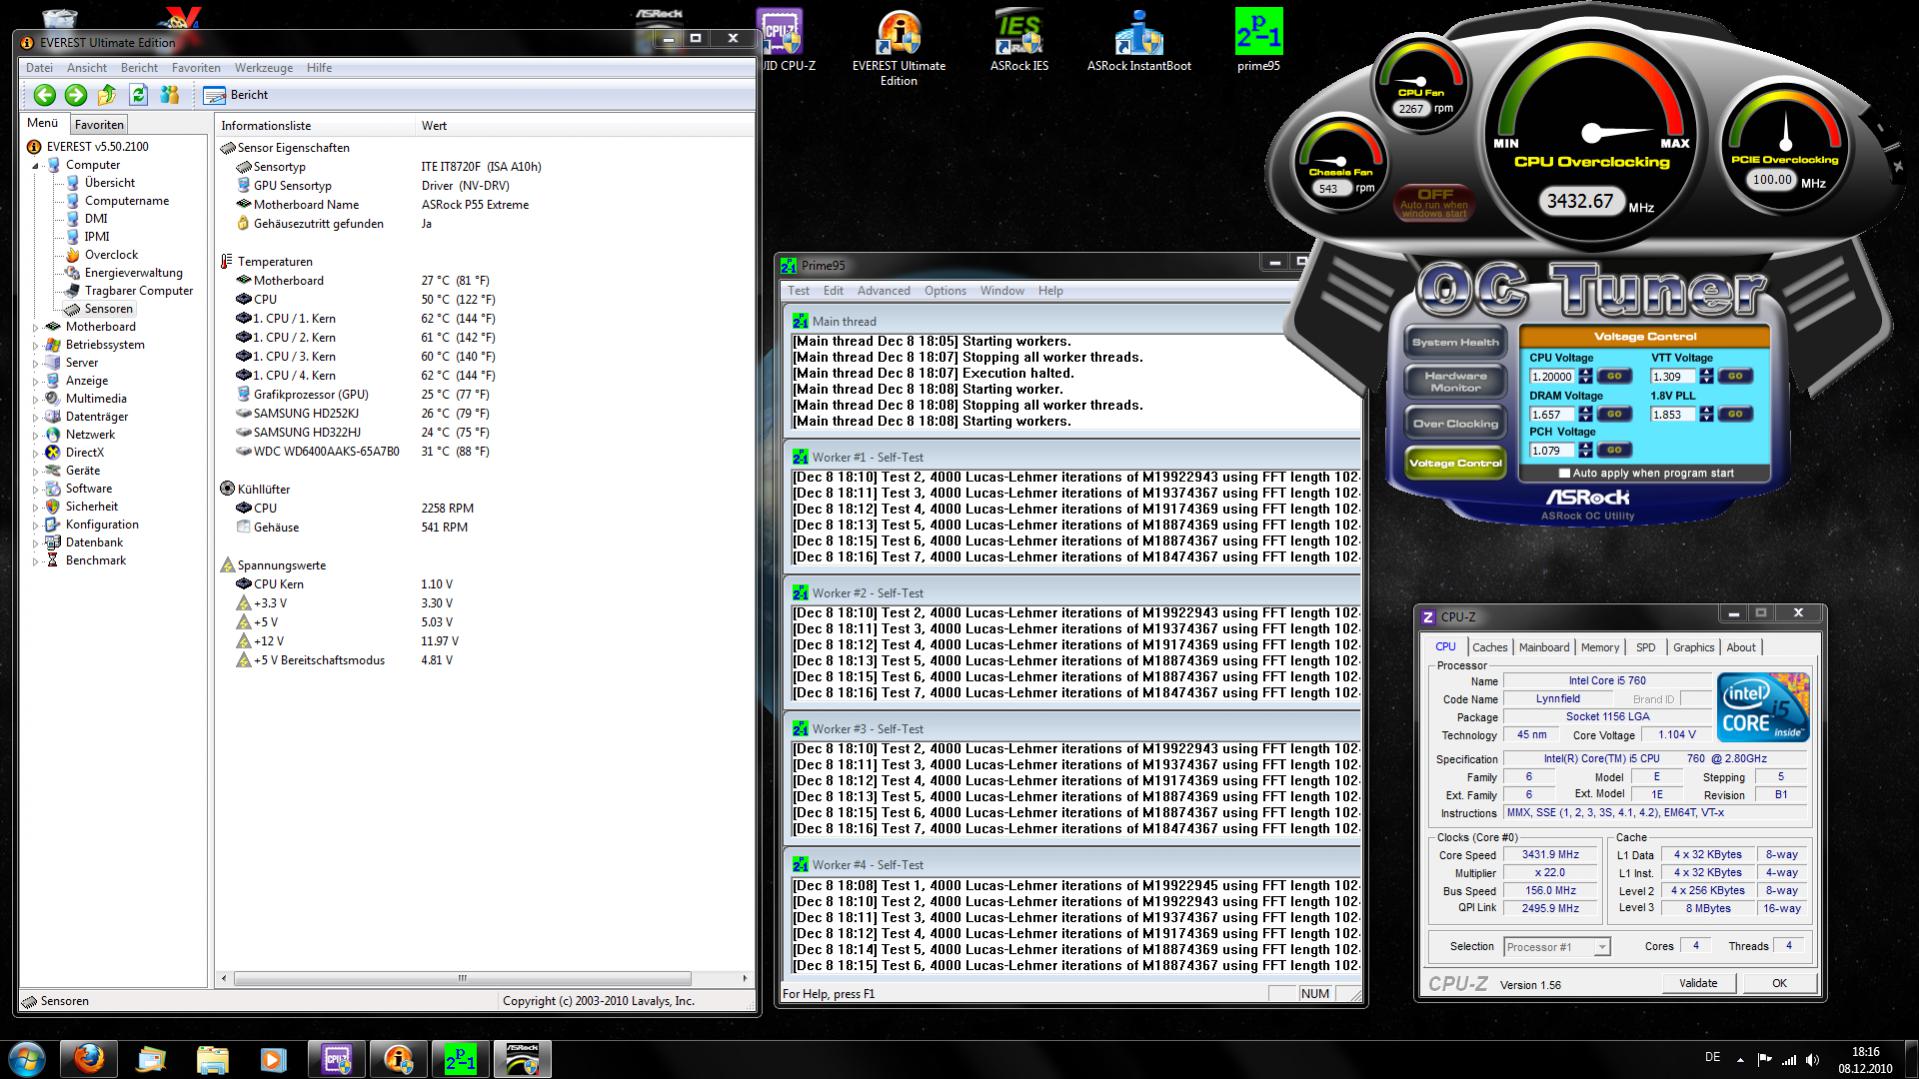
Task: Open the Options menu in Prime95
Action: [945, 291]
